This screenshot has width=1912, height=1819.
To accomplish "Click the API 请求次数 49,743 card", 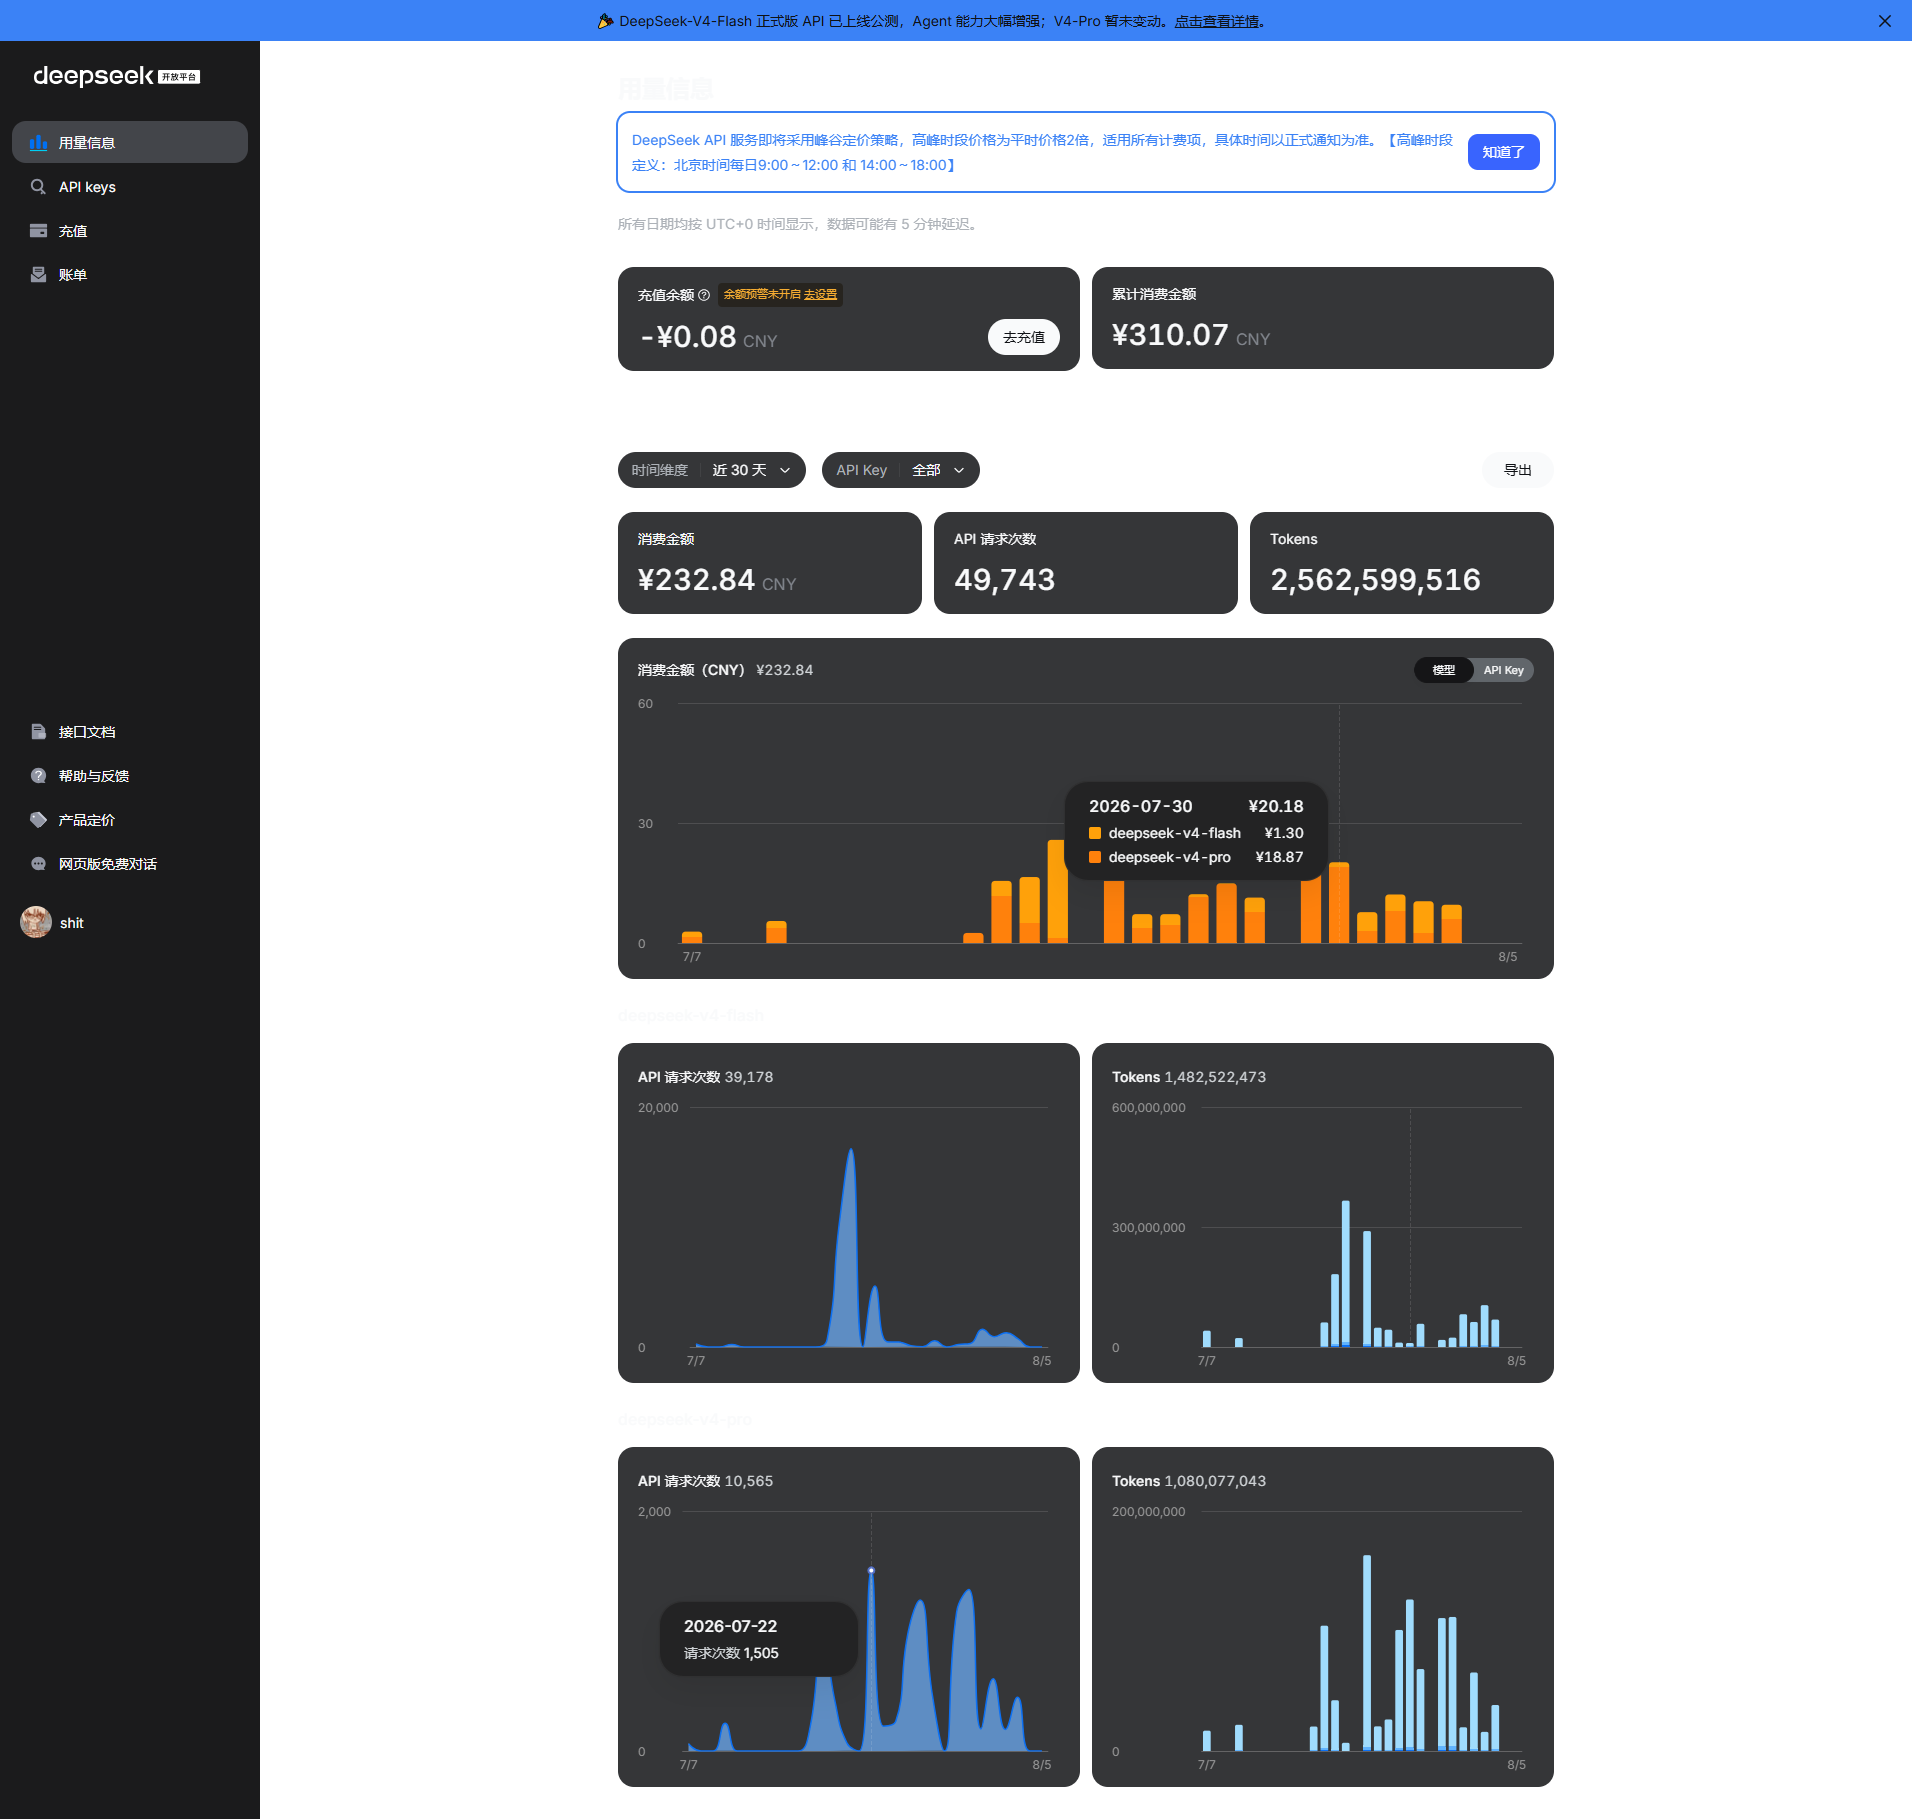I will tap(1086, 563).
